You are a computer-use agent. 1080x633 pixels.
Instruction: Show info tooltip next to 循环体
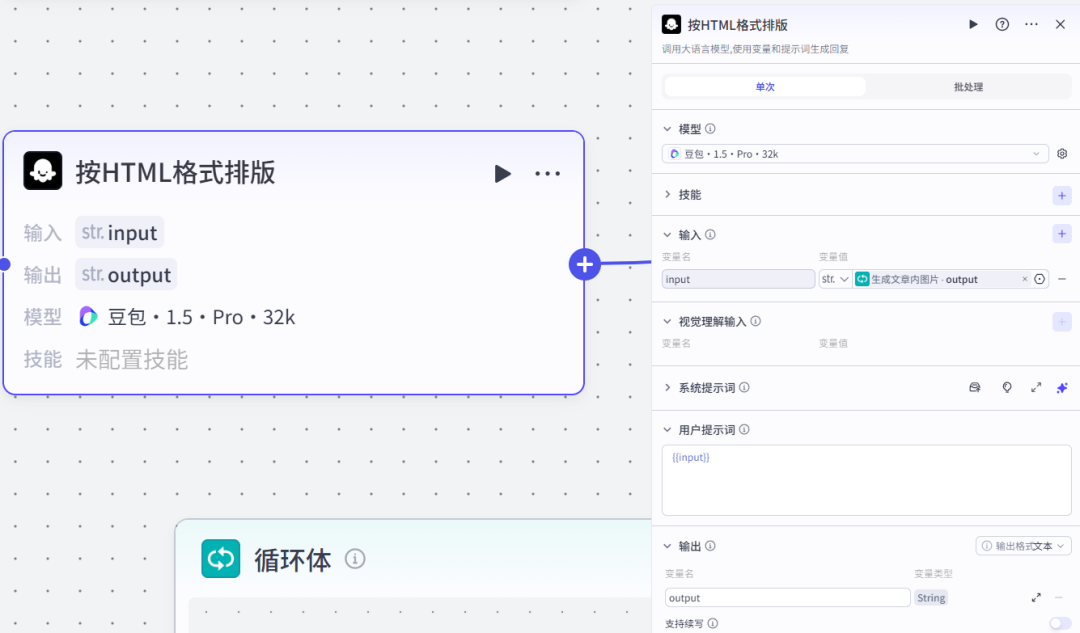[x=355, y=559]
